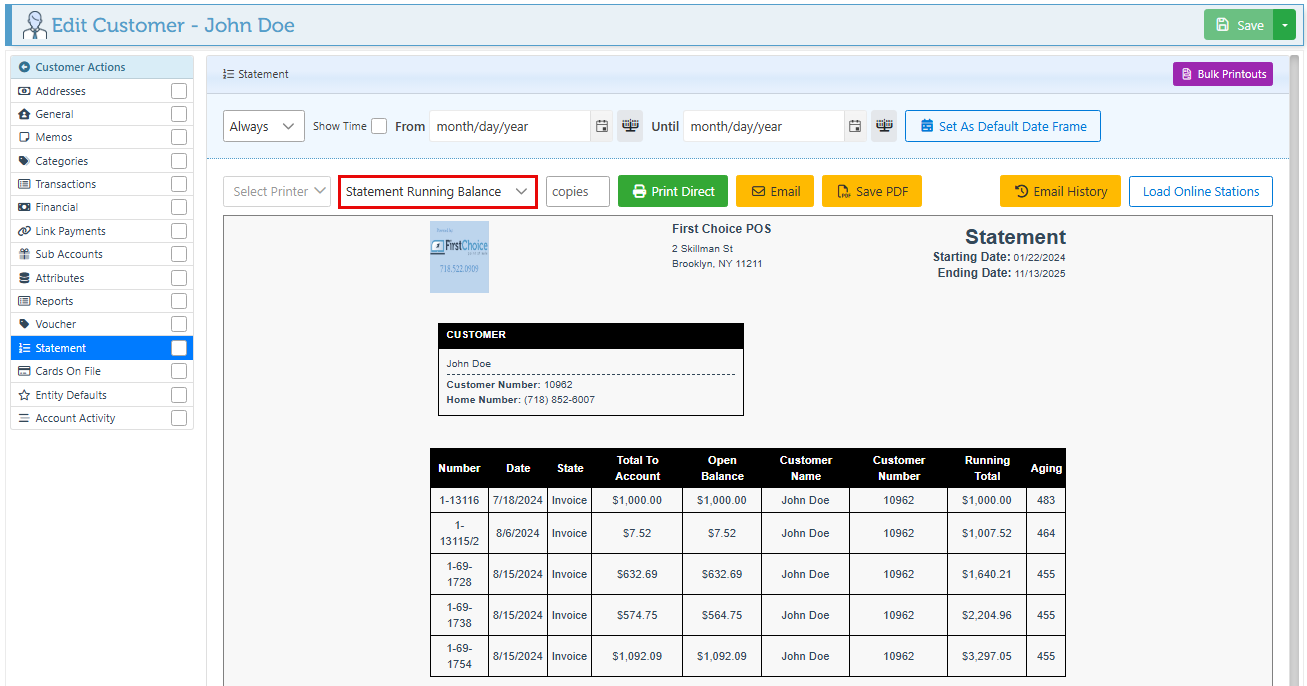This screenshot has width=1307, height=686.
Task: Open Hebrew calendar beside From date
Action: pos(630,126)
